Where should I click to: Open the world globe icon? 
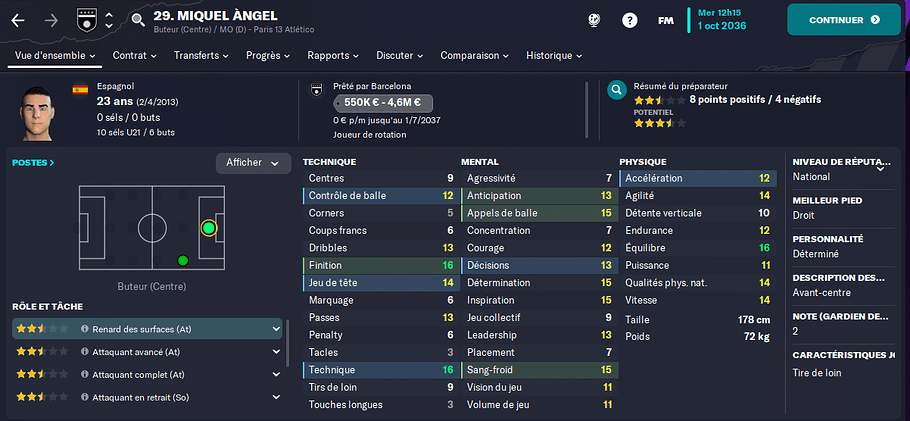coord(594,20)
